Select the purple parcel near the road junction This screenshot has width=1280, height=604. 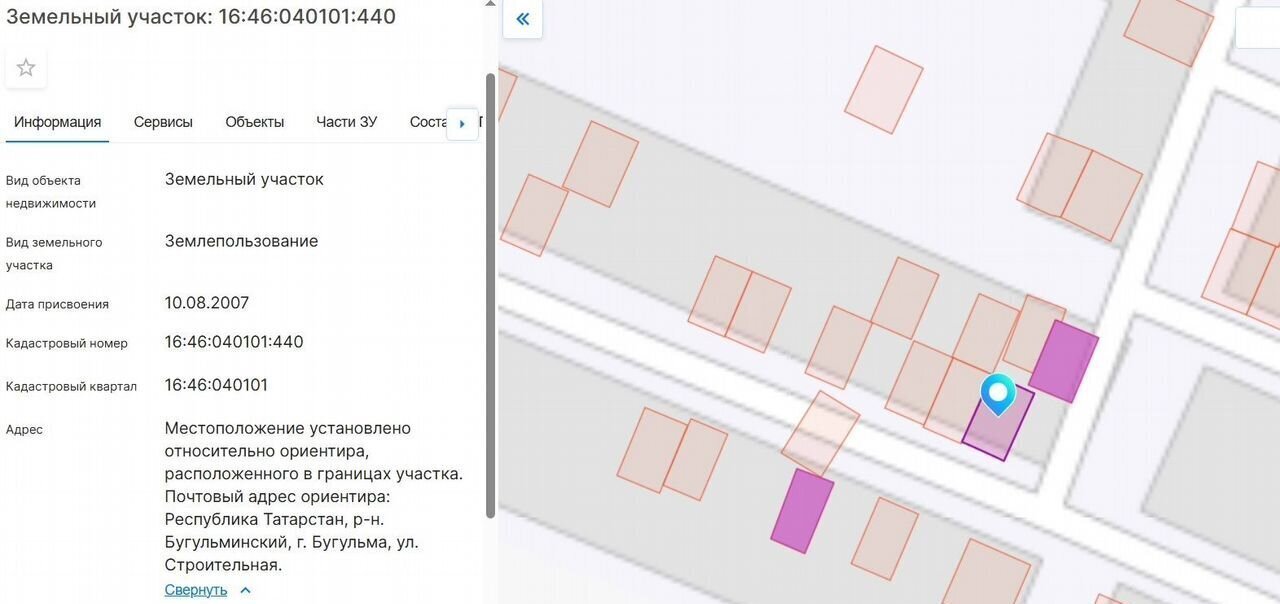1064,361
